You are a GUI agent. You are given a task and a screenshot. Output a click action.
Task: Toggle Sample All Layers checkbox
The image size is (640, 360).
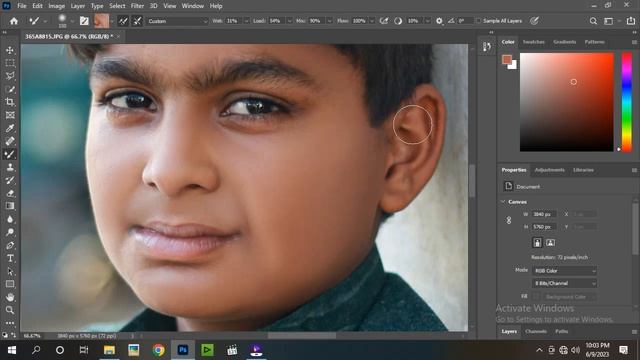click(x=478, y=21)
